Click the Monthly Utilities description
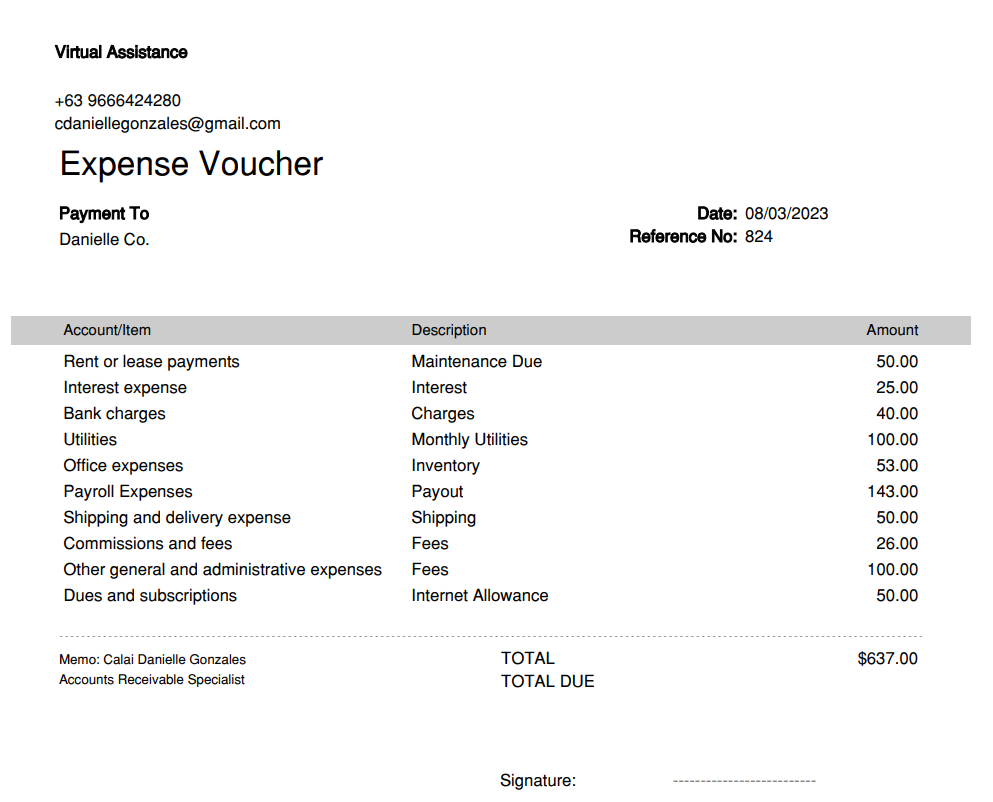 pos(469,440)
